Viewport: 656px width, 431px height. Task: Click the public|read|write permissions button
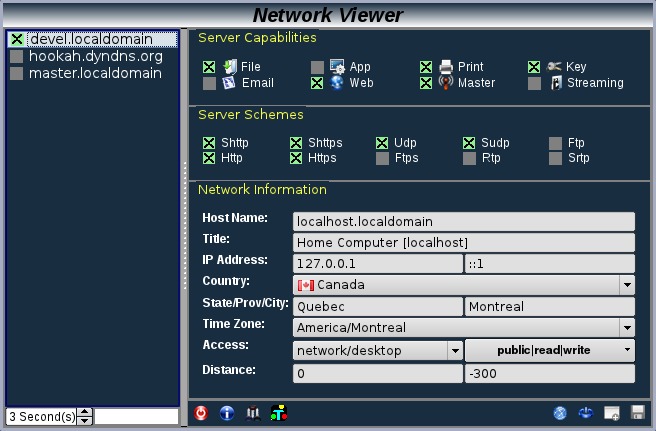click(x=549, y=351)
